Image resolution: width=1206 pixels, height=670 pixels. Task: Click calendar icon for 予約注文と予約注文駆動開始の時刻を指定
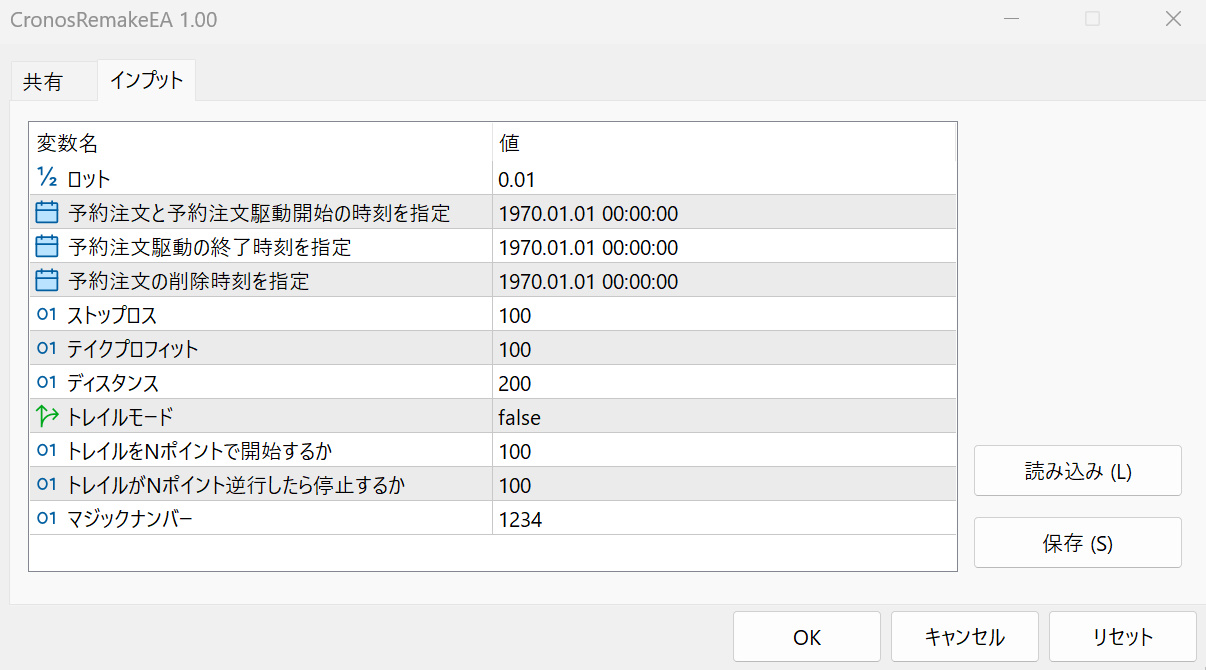(47, 213)
